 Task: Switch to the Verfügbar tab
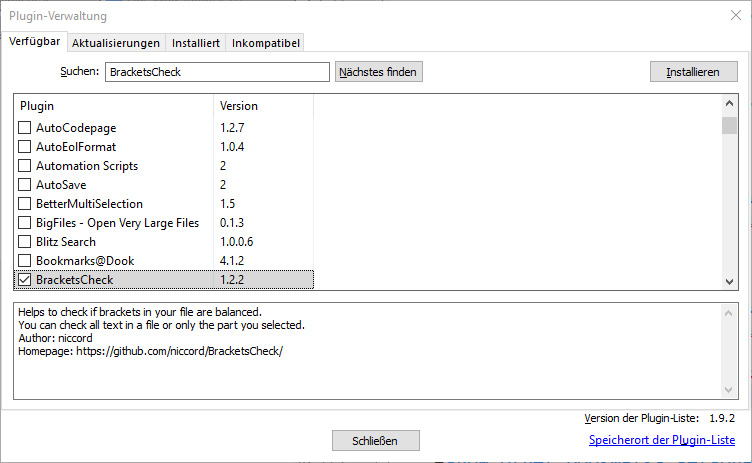(x=35, y=41)
